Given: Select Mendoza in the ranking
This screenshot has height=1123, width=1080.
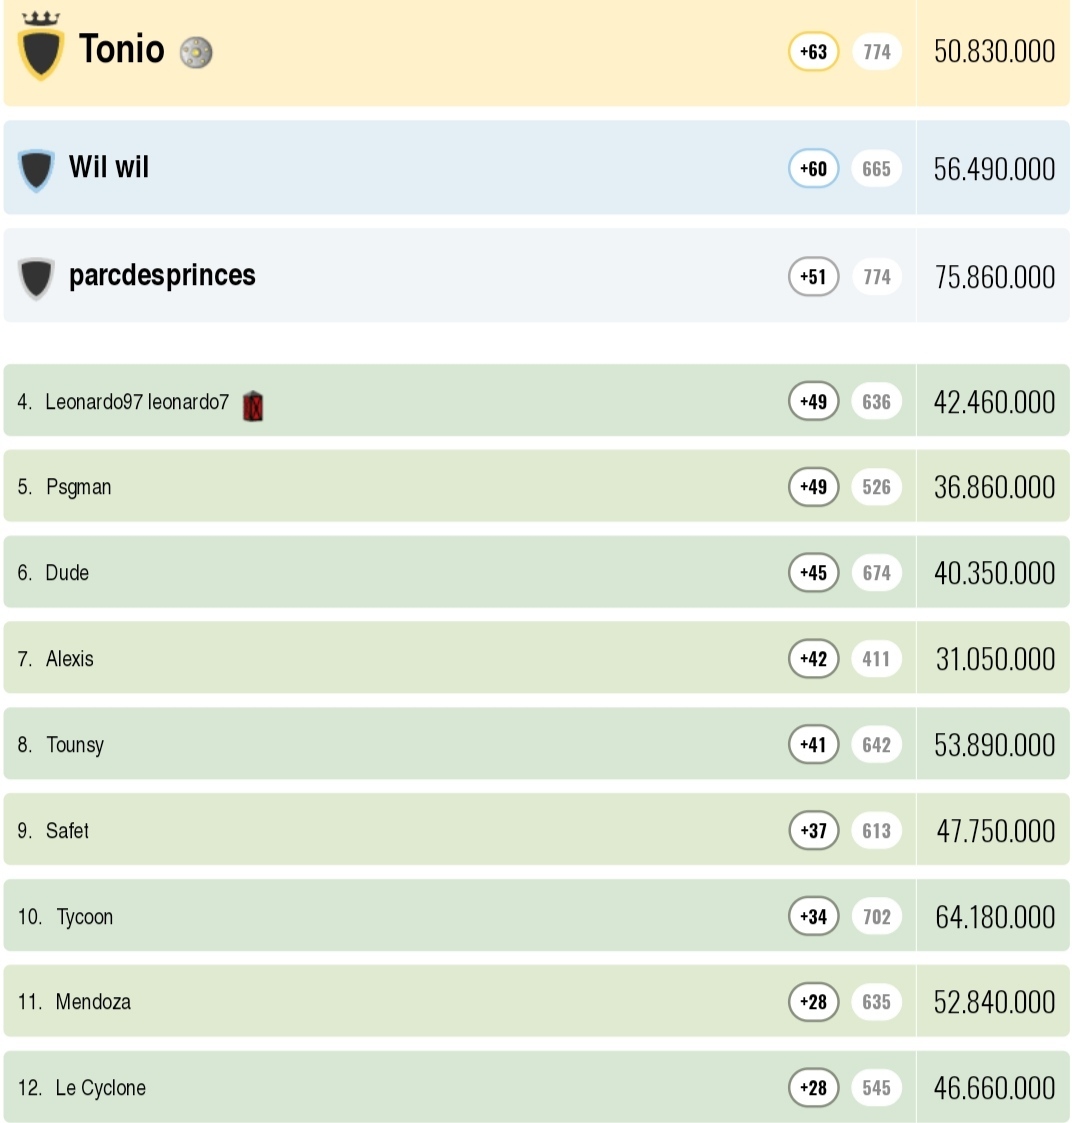Looking at the screenshot, I should tap(93, 1002).
